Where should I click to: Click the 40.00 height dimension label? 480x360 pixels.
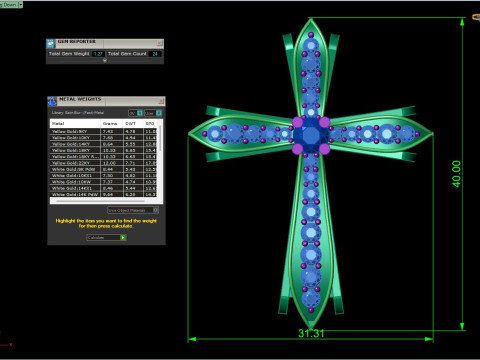click(456, 174)
